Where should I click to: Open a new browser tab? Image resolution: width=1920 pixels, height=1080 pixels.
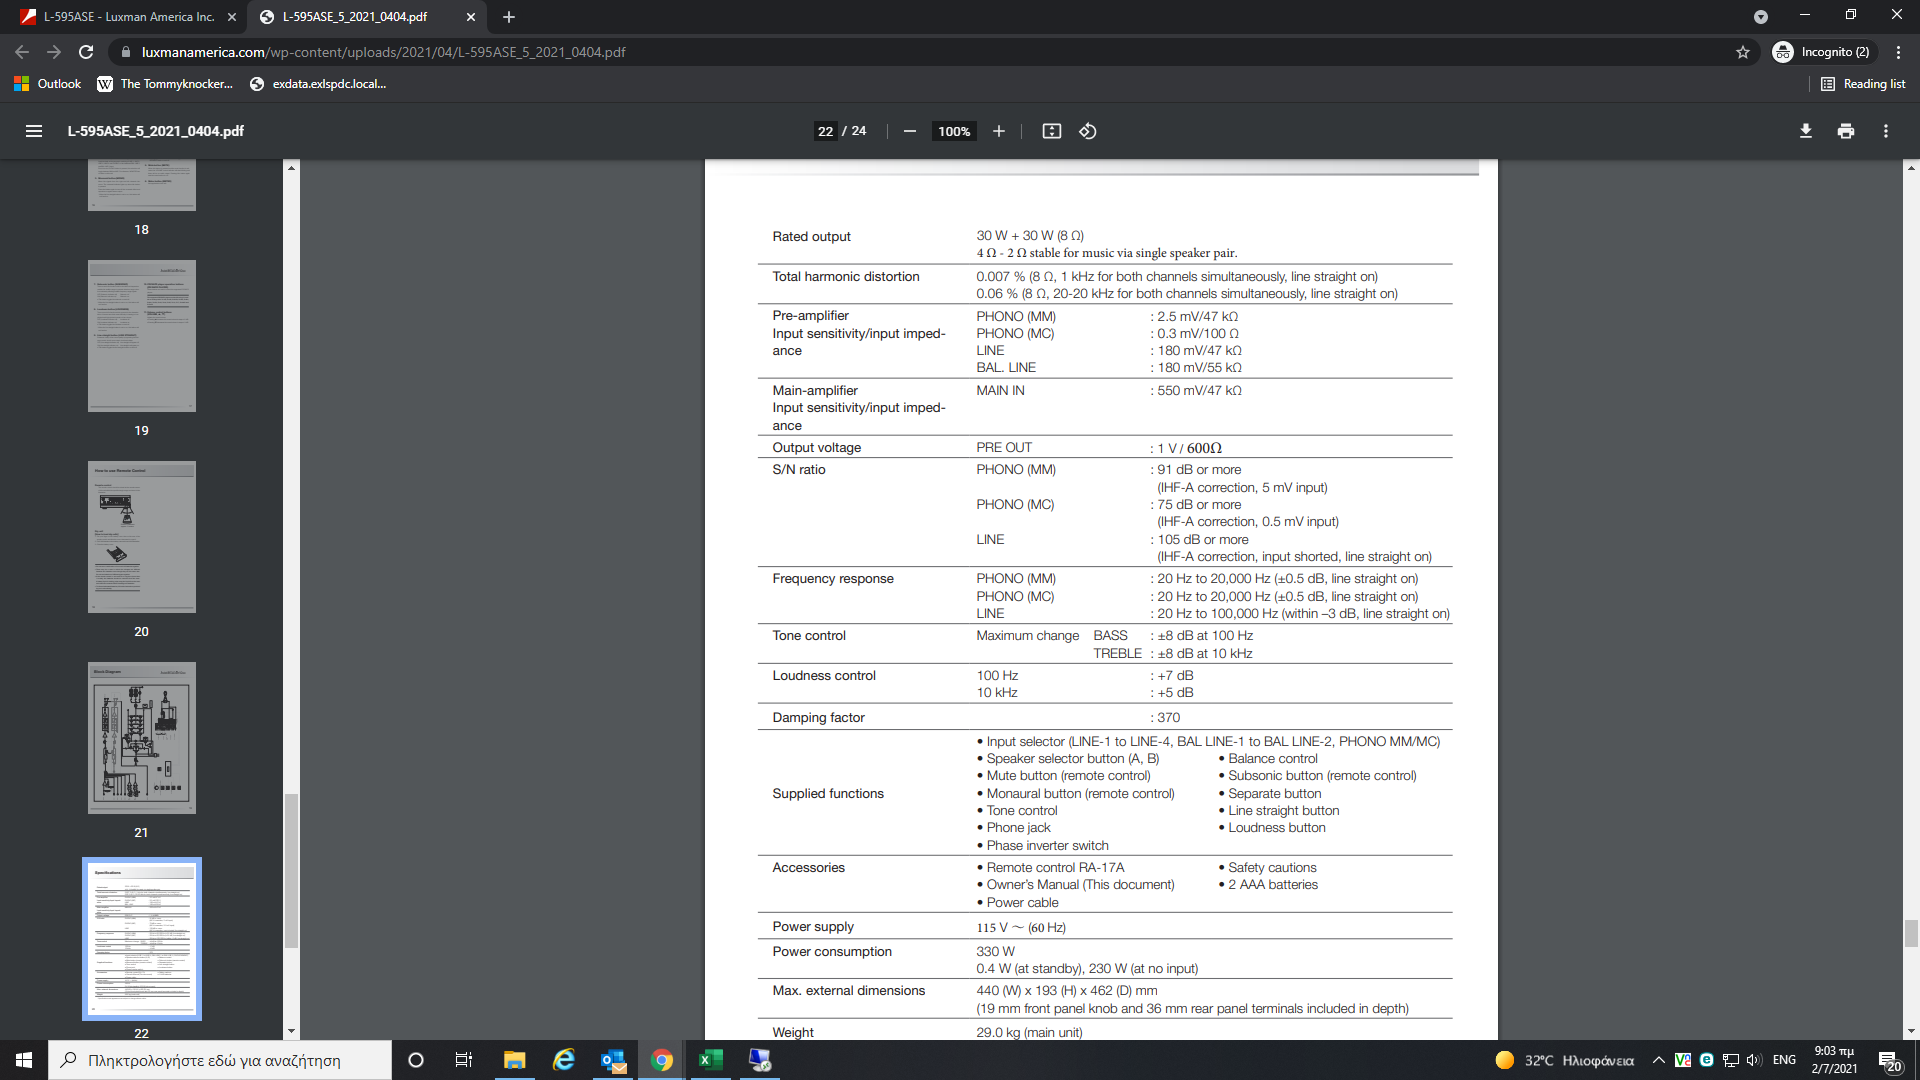point(509,17)
